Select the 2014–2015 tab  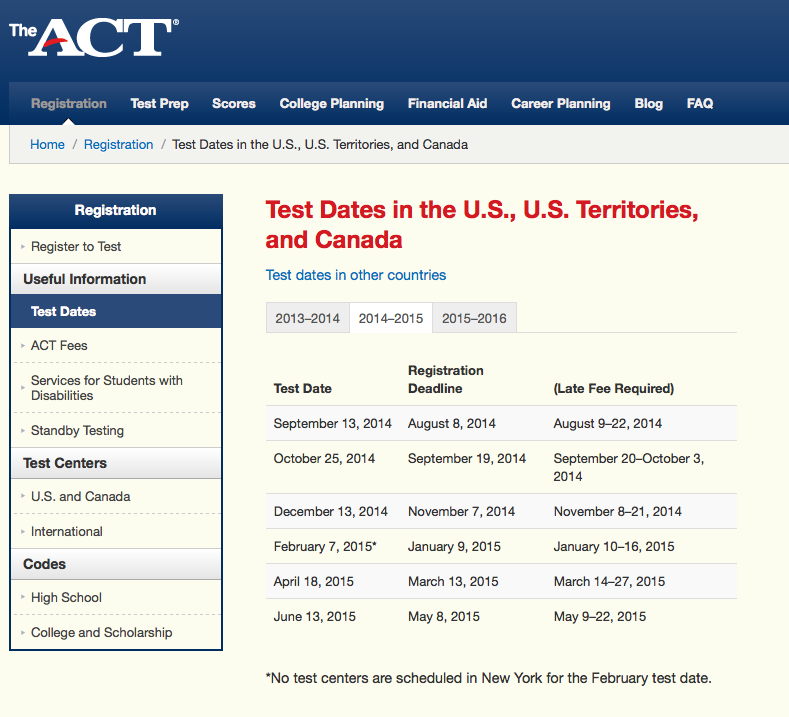coord(391,318)
